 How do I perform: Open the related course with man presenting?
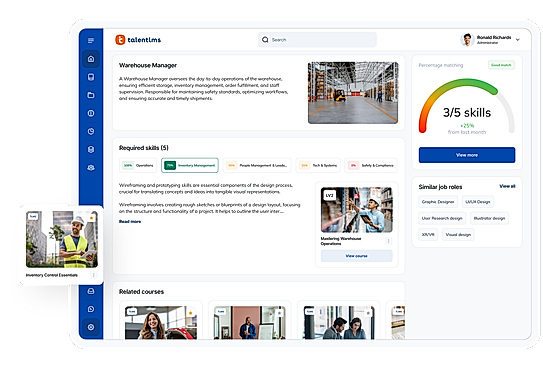point(250,322)
